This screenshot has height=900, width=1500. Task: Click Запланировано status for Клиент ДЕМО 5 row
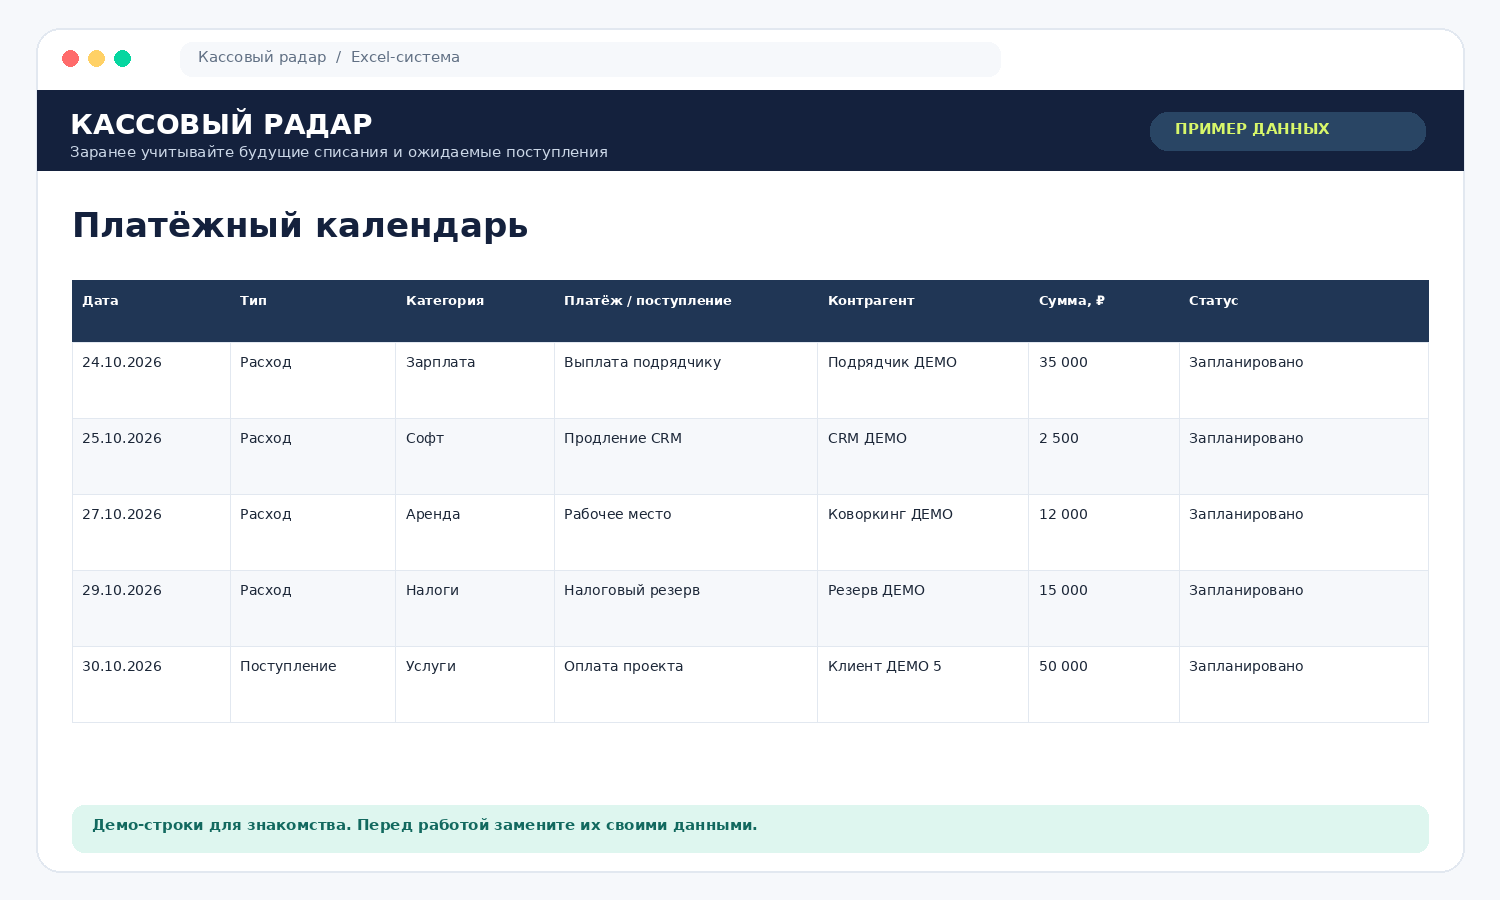pyautogui.click(x=1304, y=684)
